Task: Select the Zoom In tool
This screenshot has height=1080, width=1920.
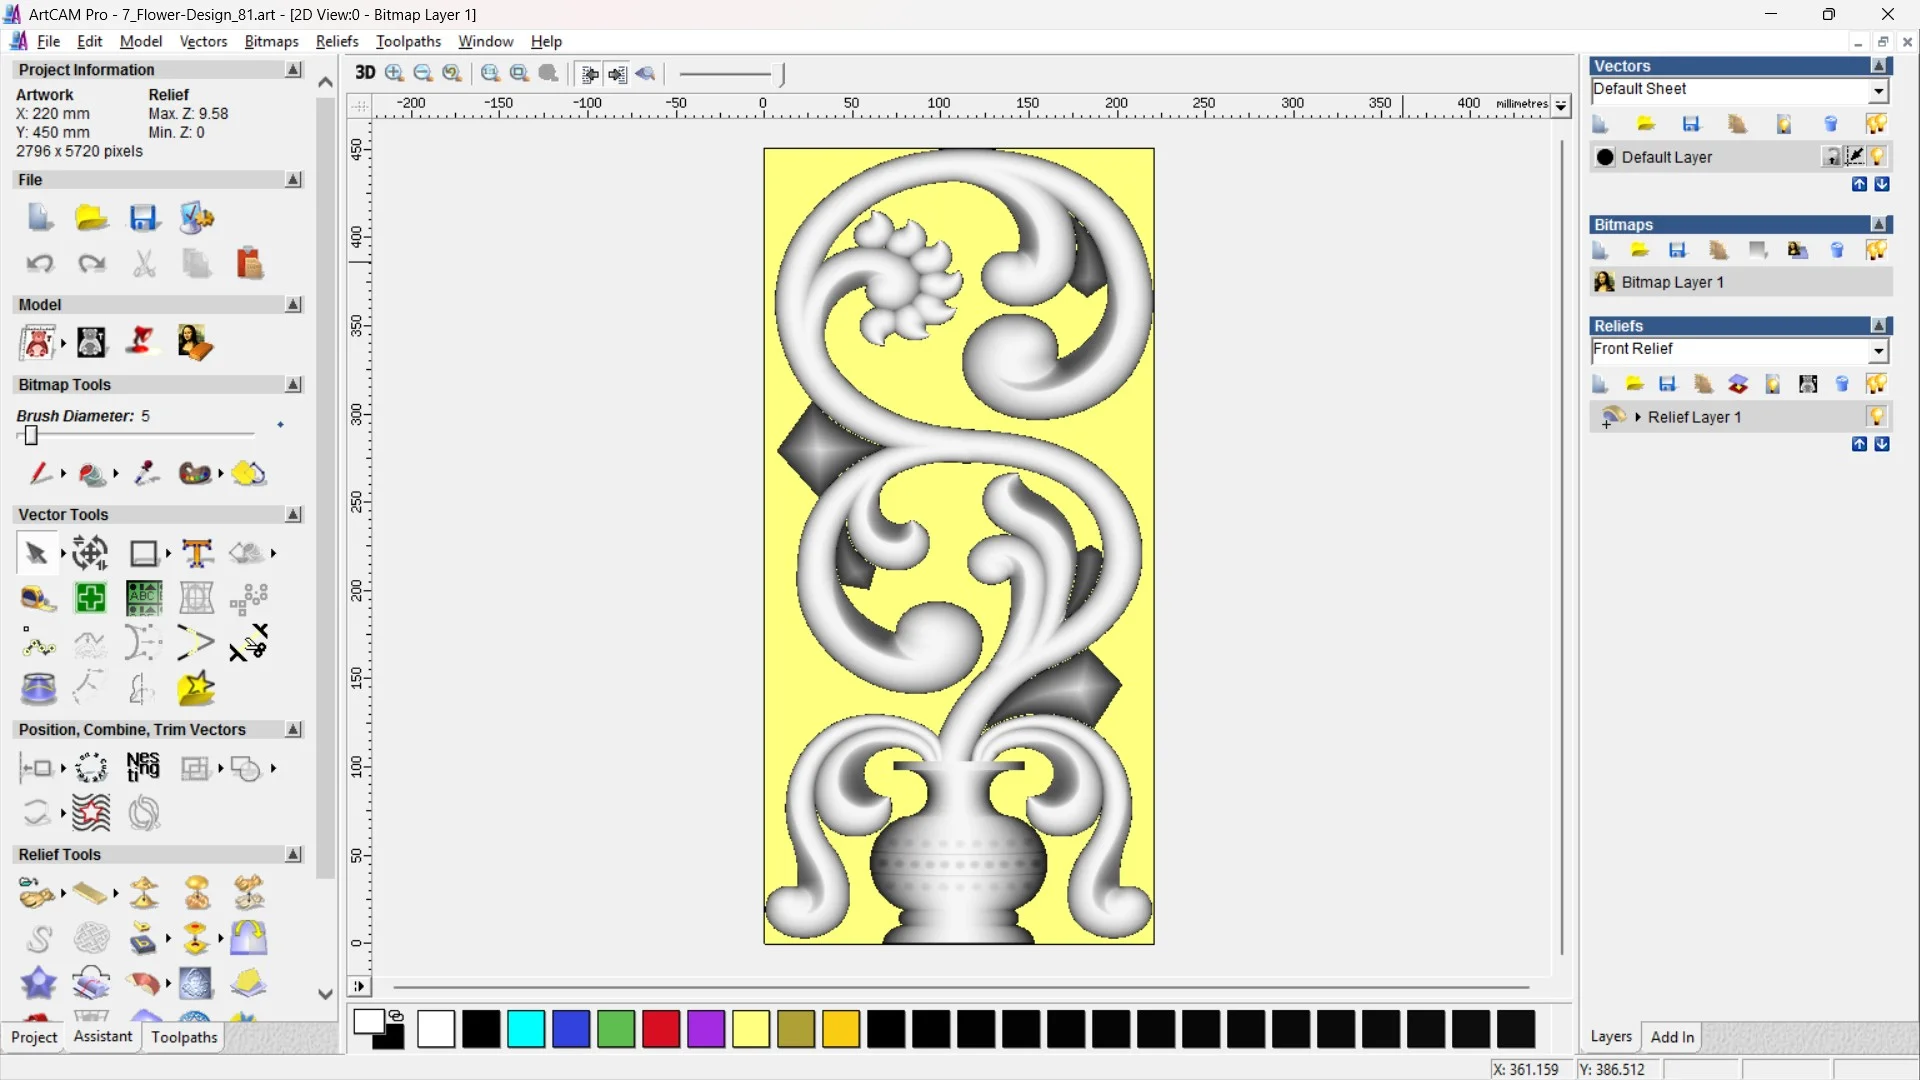Action: pos(393,73)
